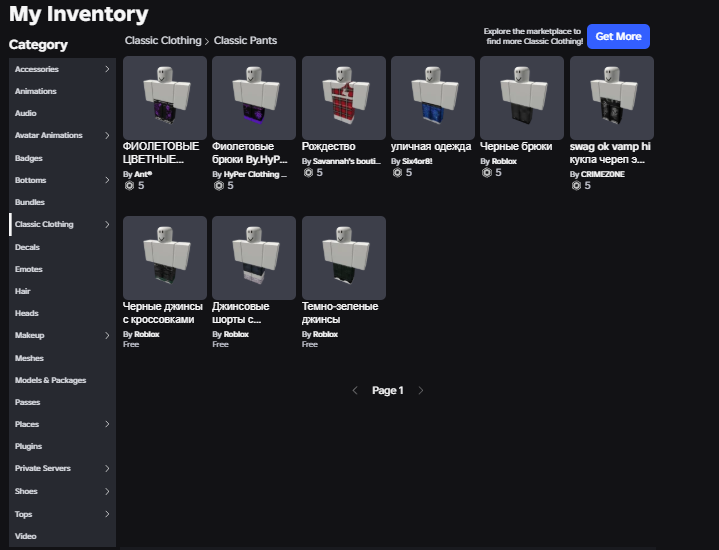Expand the Private Servers chevron

click(107, 468)
